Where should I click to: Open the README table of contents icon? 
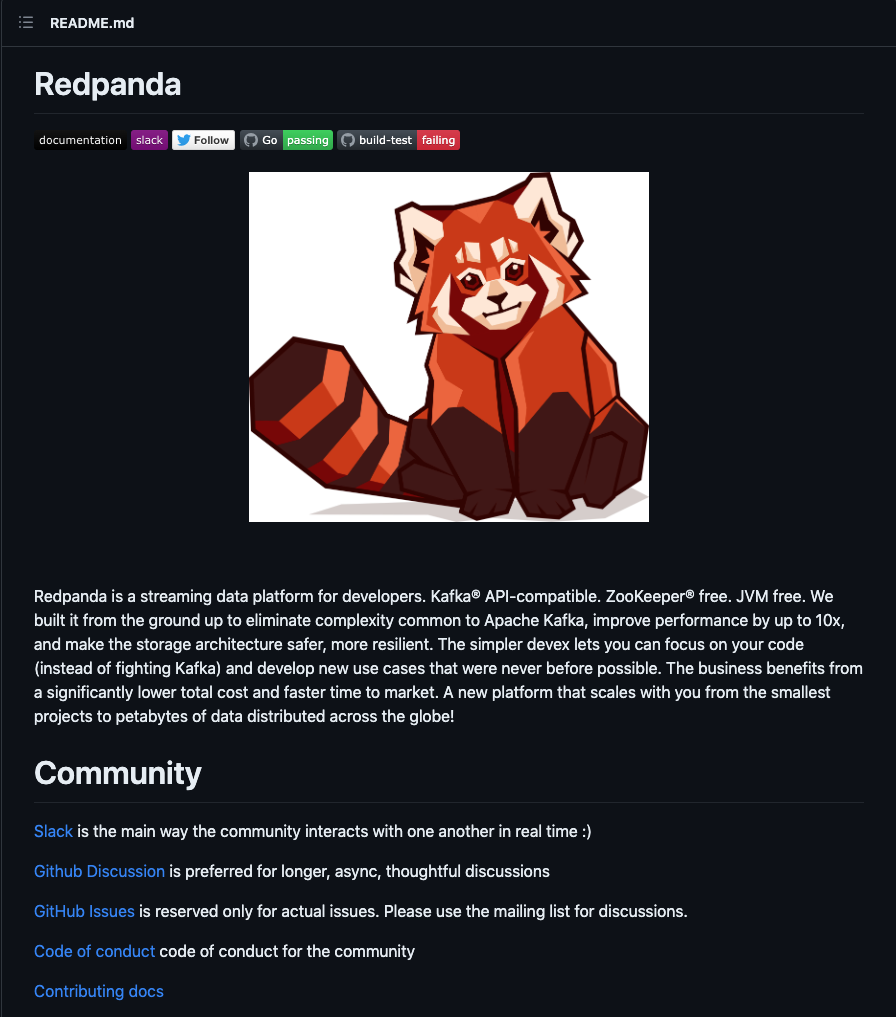click(x=26, y=23)
